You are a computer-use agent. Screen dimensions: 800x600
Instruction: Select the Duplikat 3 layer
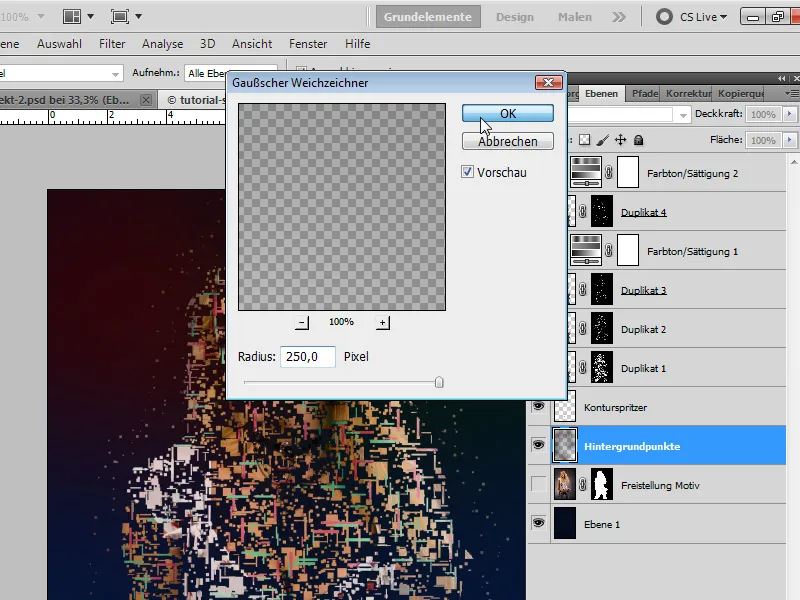(643, 290)
